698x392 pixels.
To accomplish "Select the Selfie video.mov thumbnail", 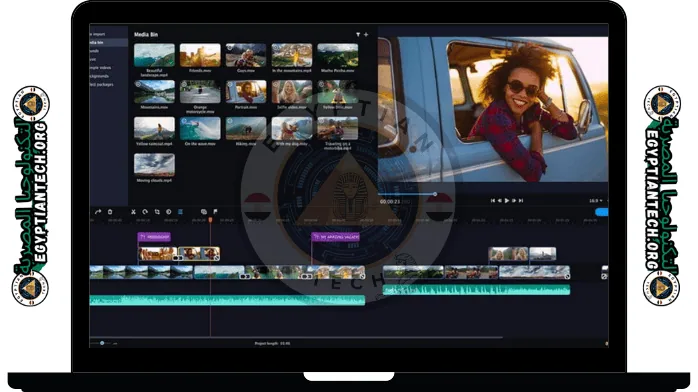I will [292, 92].
